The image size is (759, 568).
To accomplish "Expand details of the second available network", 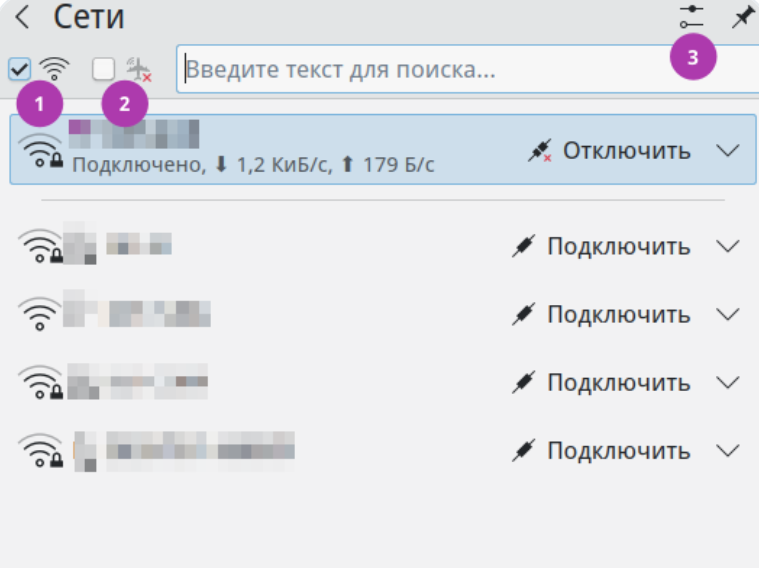I will [728, 315].
